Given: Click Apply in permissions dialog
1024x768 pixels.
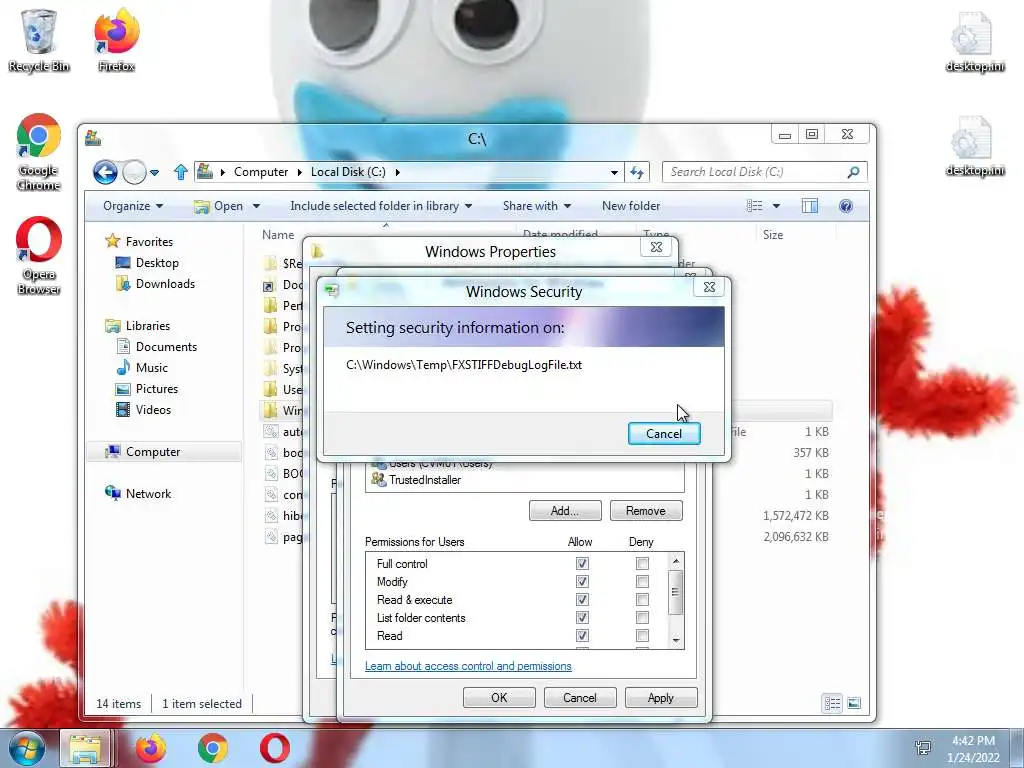Looking at the screenshot, I should [661, 697].
